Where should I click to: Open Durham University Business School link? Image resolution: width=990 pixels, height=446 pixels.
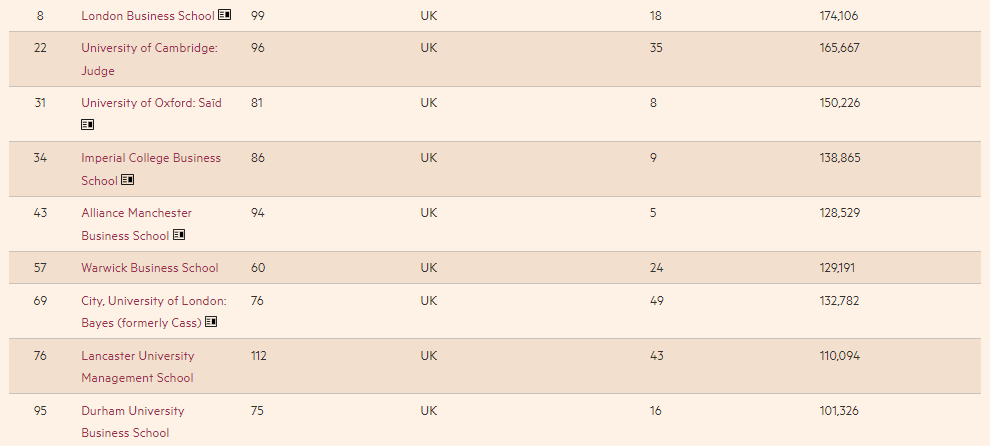pyautogui.click(x=133, y=421)
